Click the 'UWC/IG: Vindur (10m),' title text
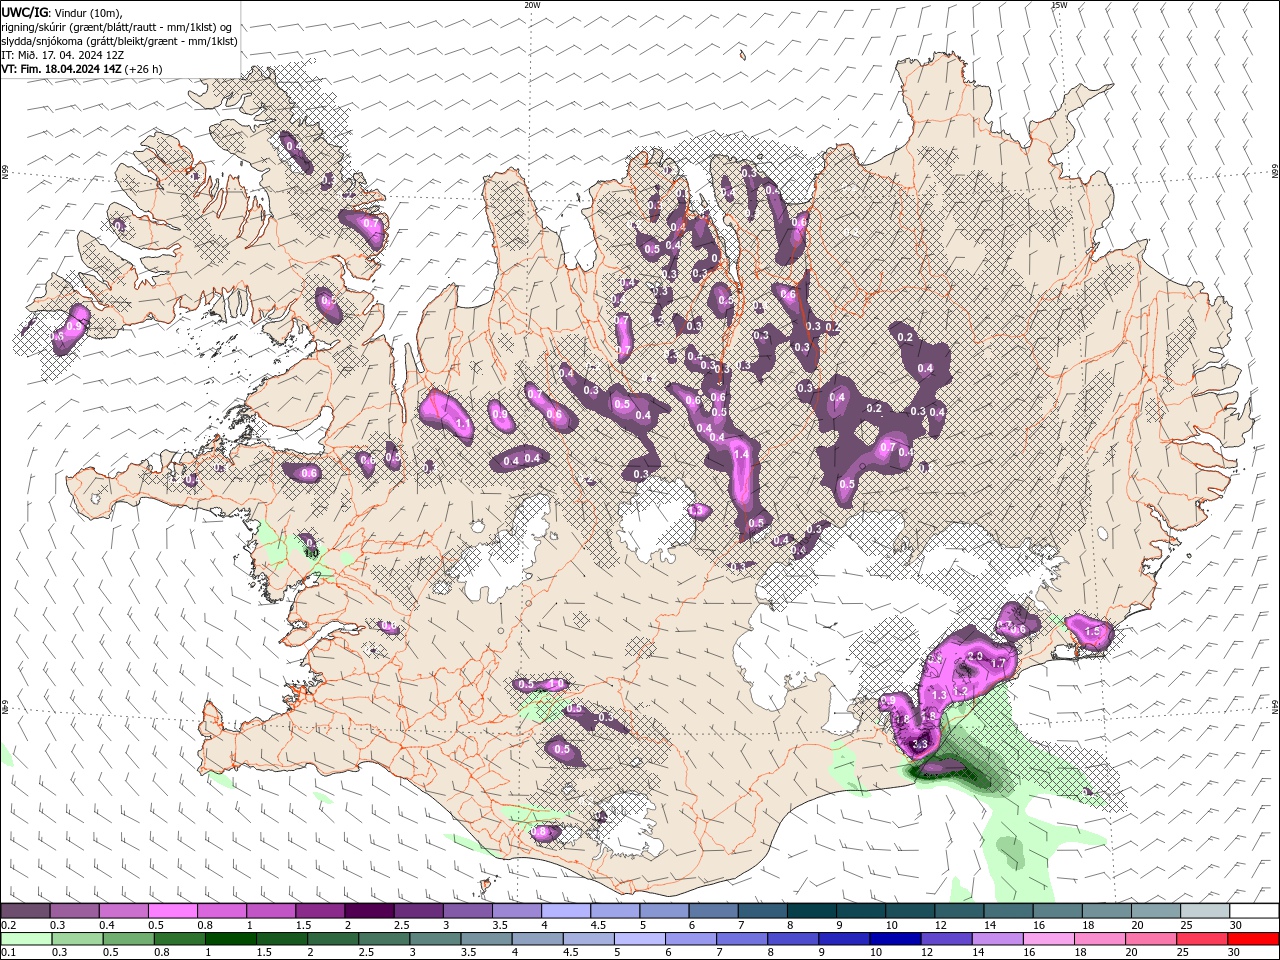The height and width of the screenshot is (960, 1280). pos(61,12)
